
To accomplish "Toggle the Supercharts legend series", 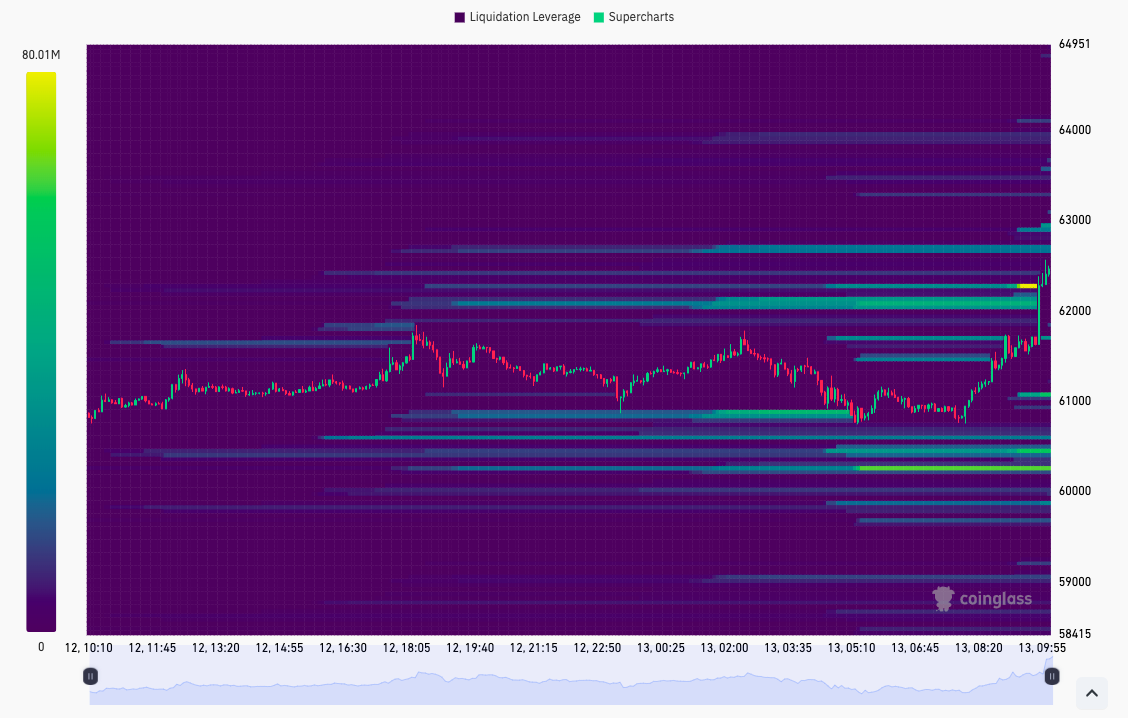I will (x=634, y=17).
